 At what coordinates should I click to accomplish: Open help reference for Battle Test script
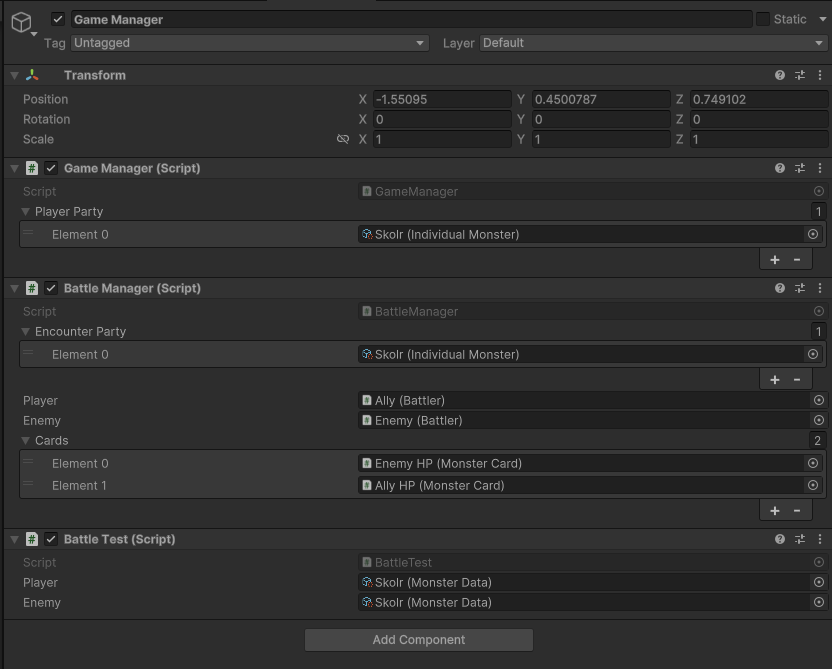[780, 539]
